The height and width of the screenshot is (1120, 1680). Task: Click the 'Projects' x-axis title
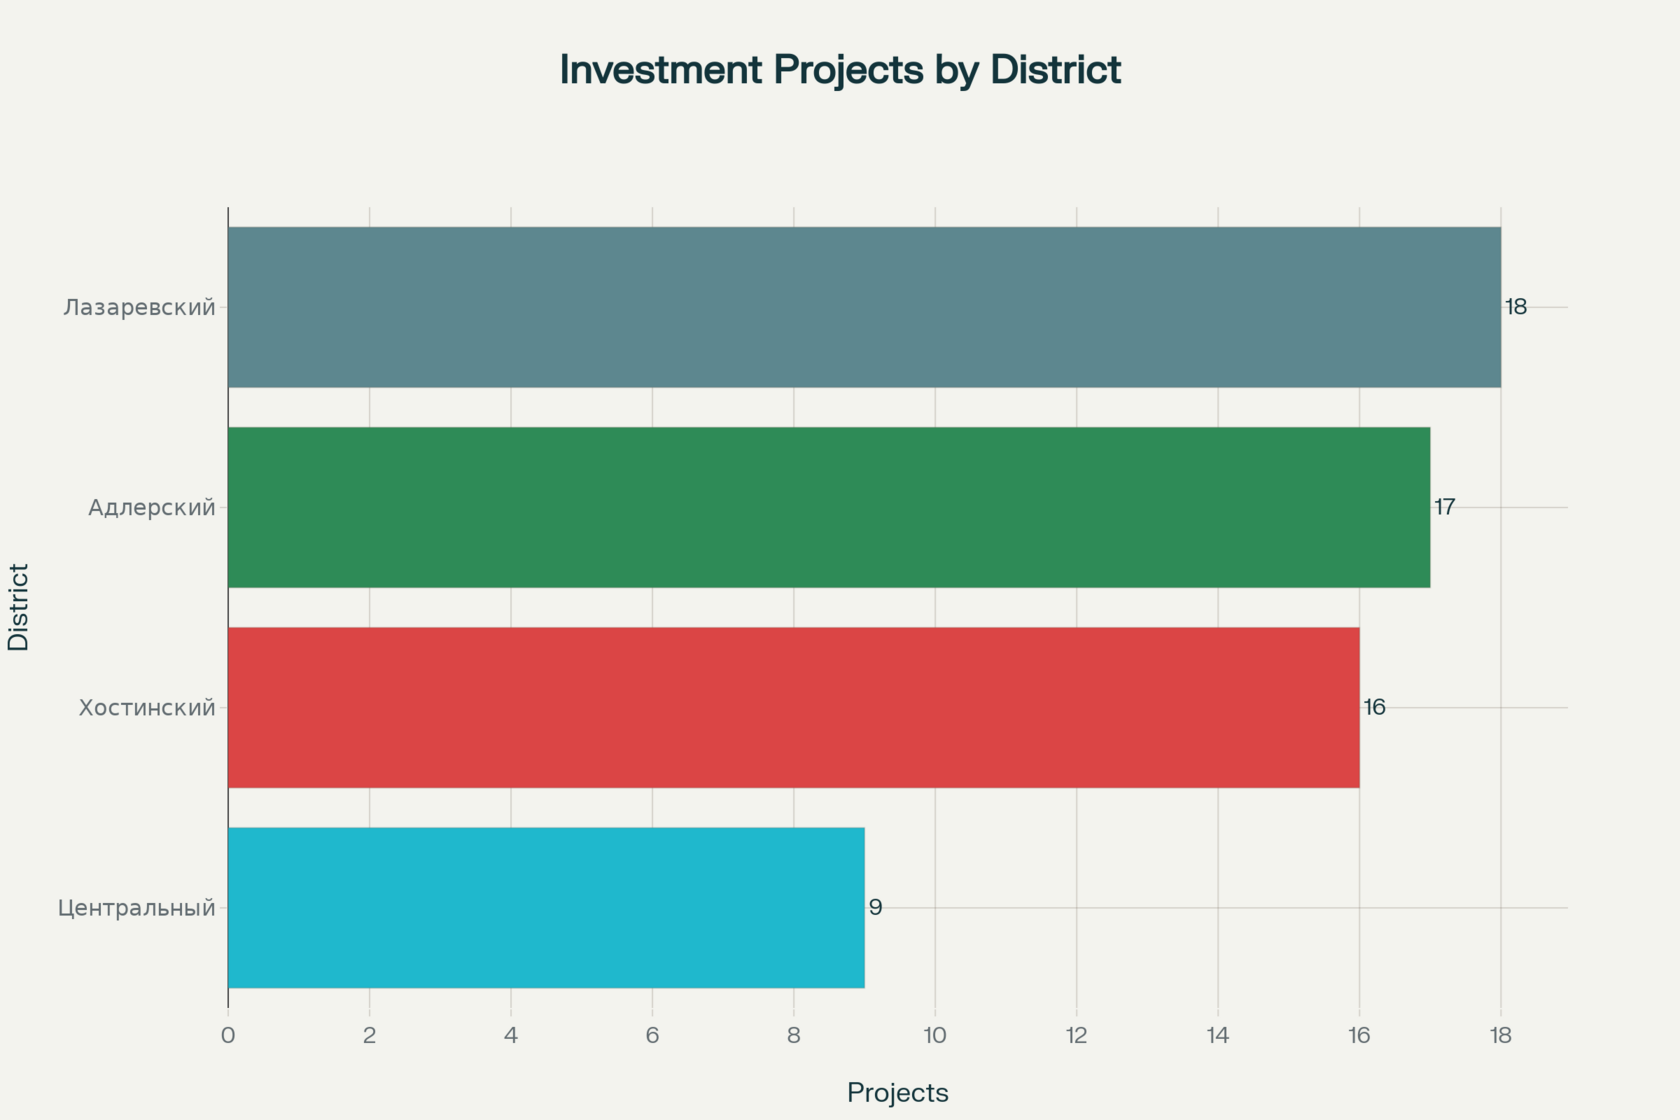coord(898,1093)
